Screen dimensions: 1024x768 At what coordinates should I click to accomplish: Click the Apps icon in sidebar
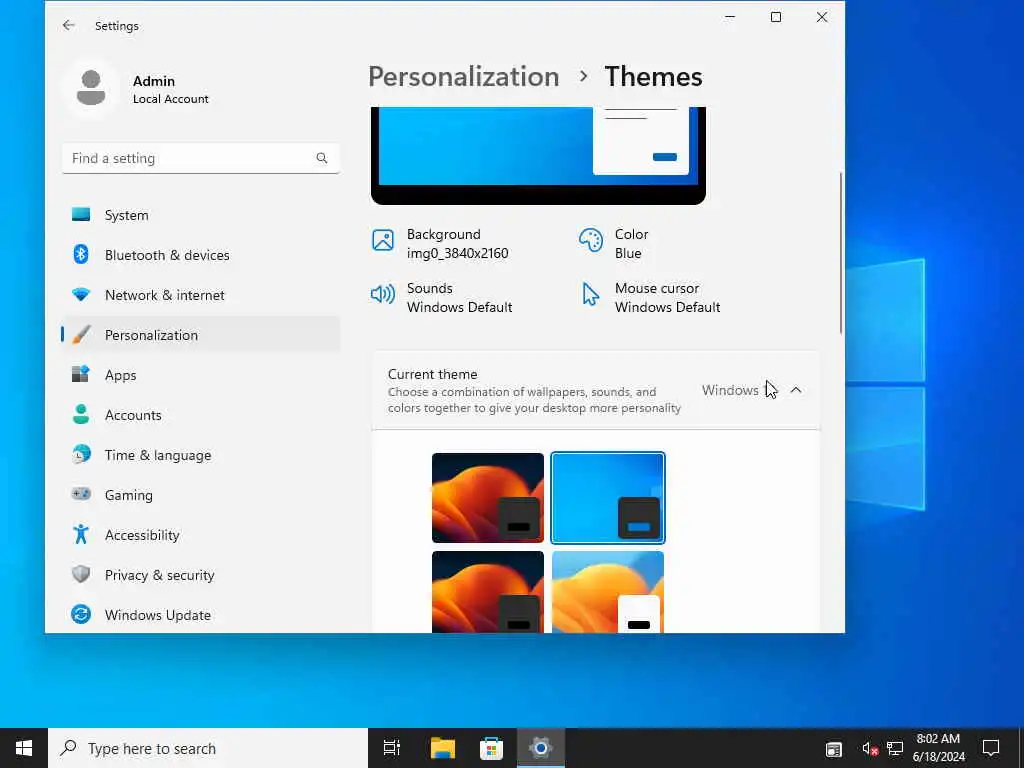click(81, 374)
